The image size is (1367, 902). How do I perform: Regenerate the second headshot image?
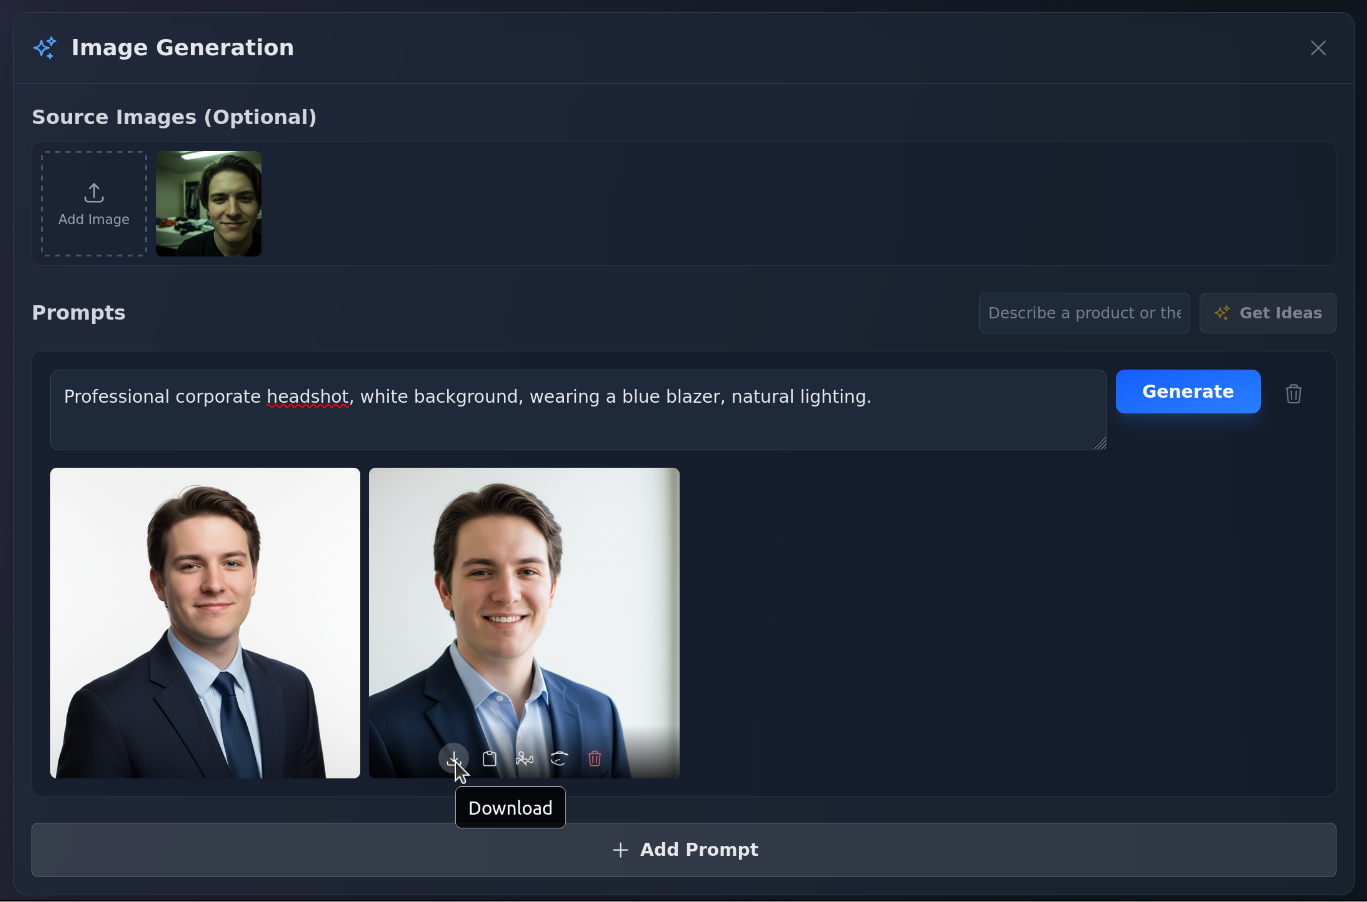point(559,758)
